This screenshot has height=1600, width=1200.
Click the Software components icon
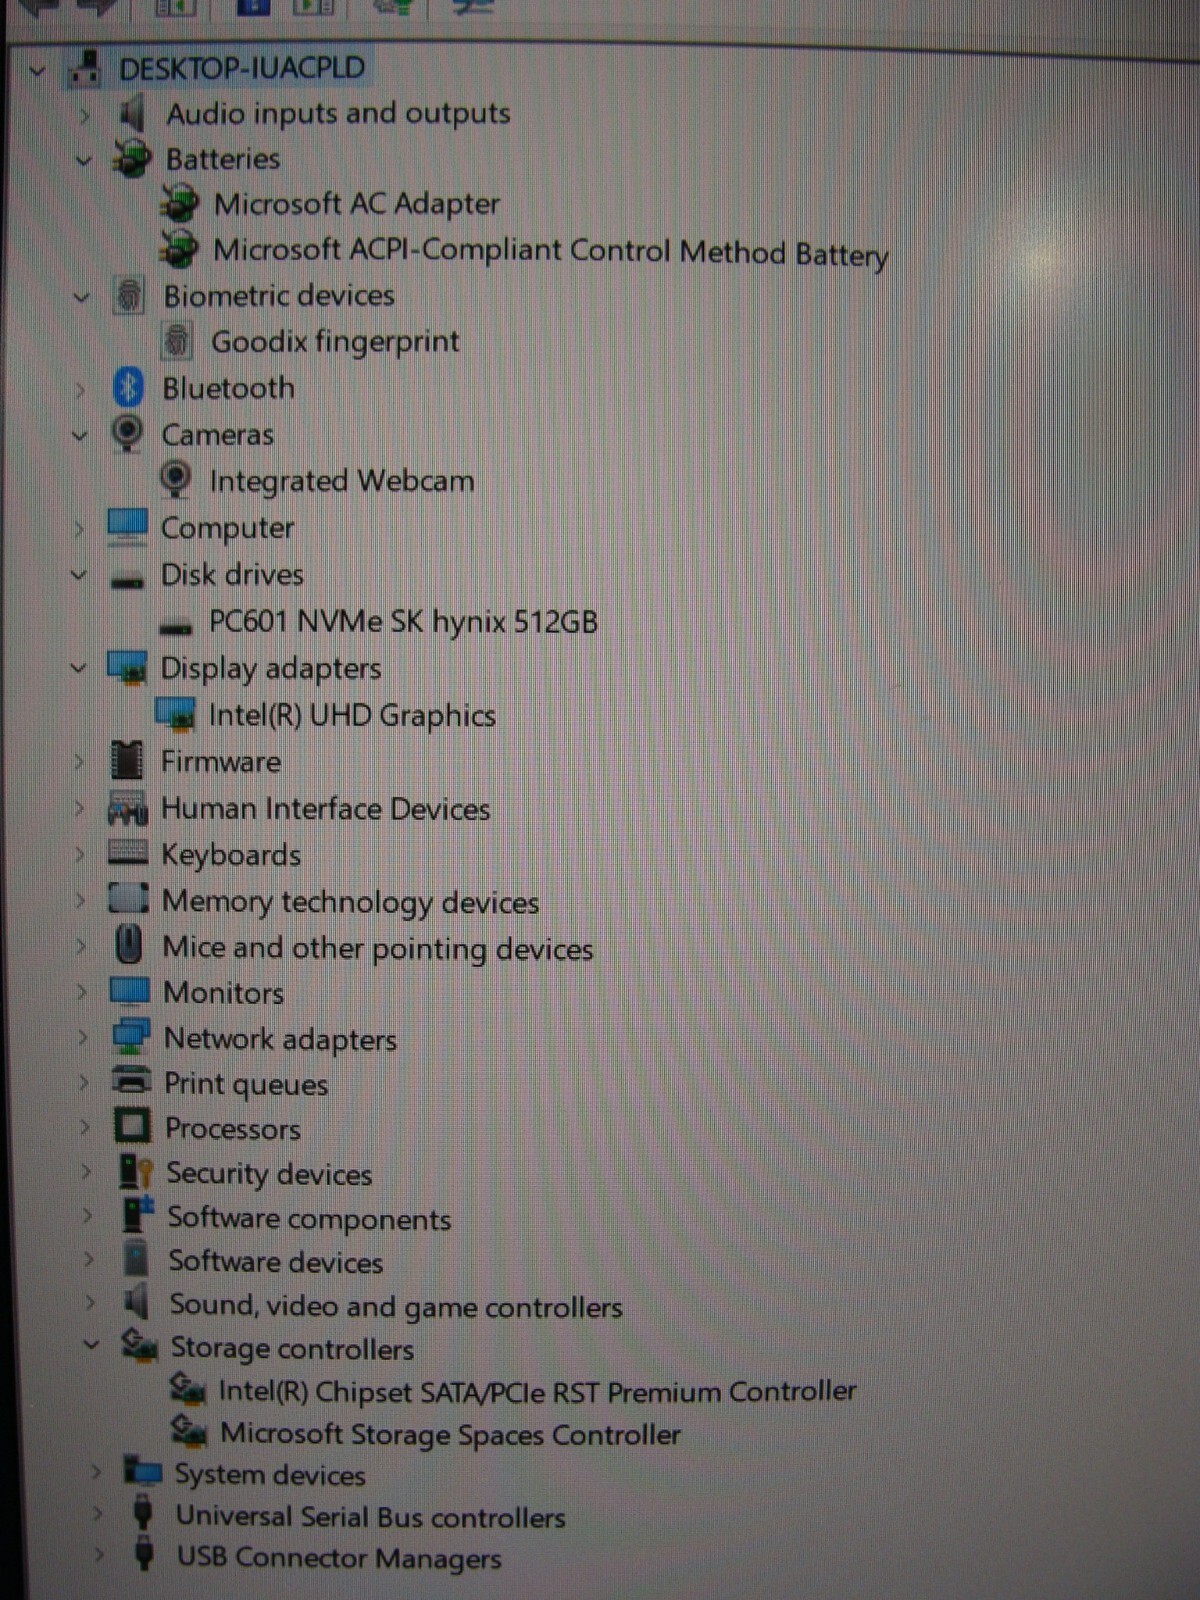(x=137, y=1215)
